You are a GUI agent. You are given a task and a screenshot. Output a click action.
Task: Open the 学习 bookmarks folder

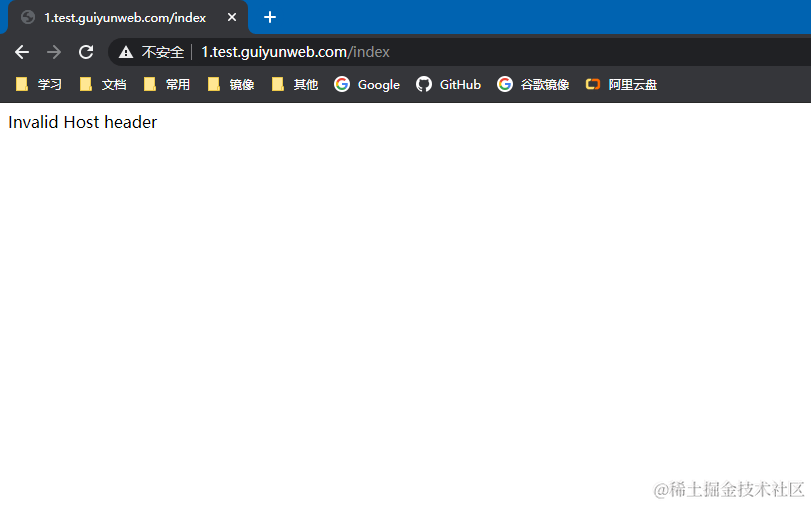(x=39, y=84)
